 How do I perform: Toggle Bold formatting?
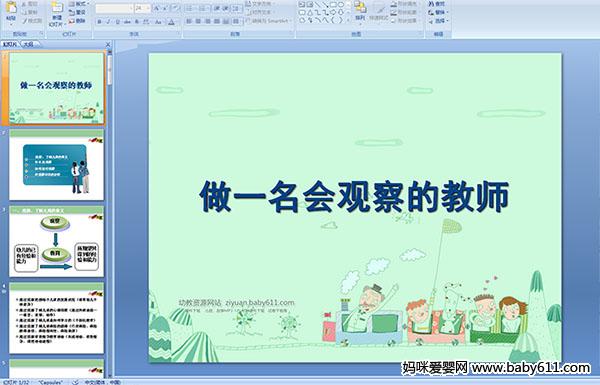point(99,22)
